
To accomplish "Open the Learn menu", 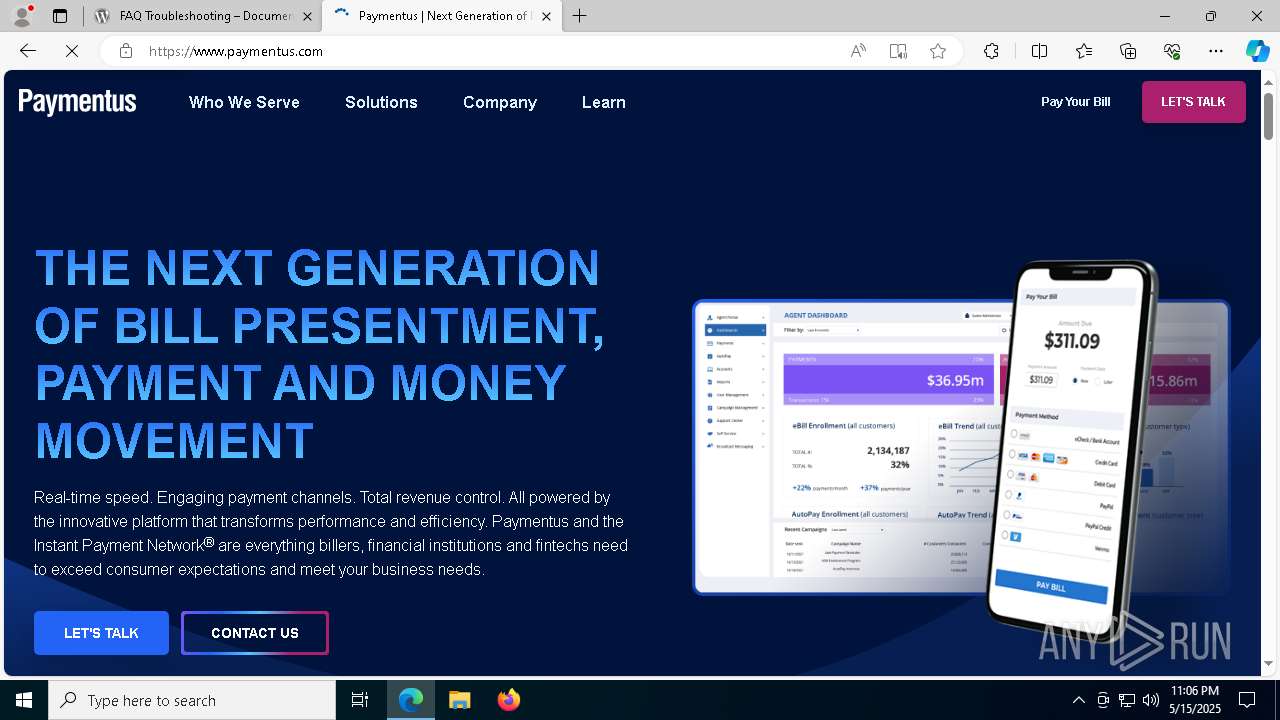I will point(604,102).
